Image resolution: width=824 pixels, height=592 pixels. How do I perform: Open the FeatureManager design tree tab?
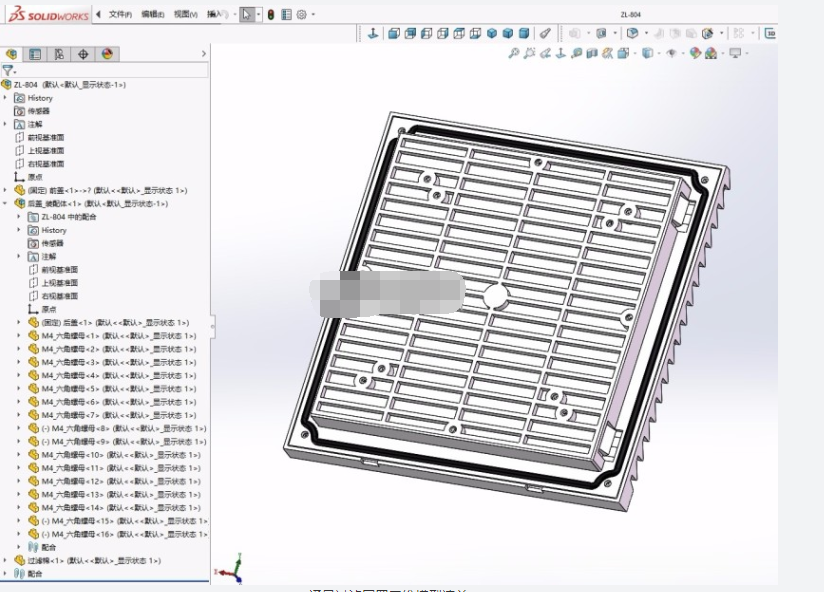click(x=12, y=54)
